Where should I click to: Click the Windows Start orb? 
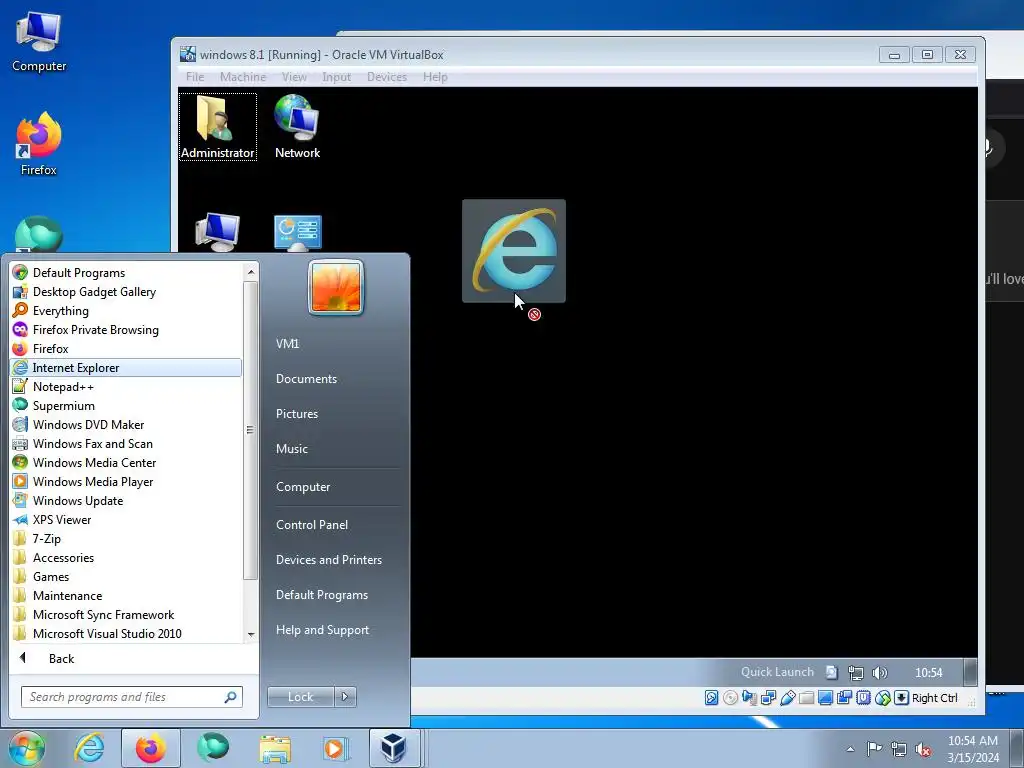point(27,748)
